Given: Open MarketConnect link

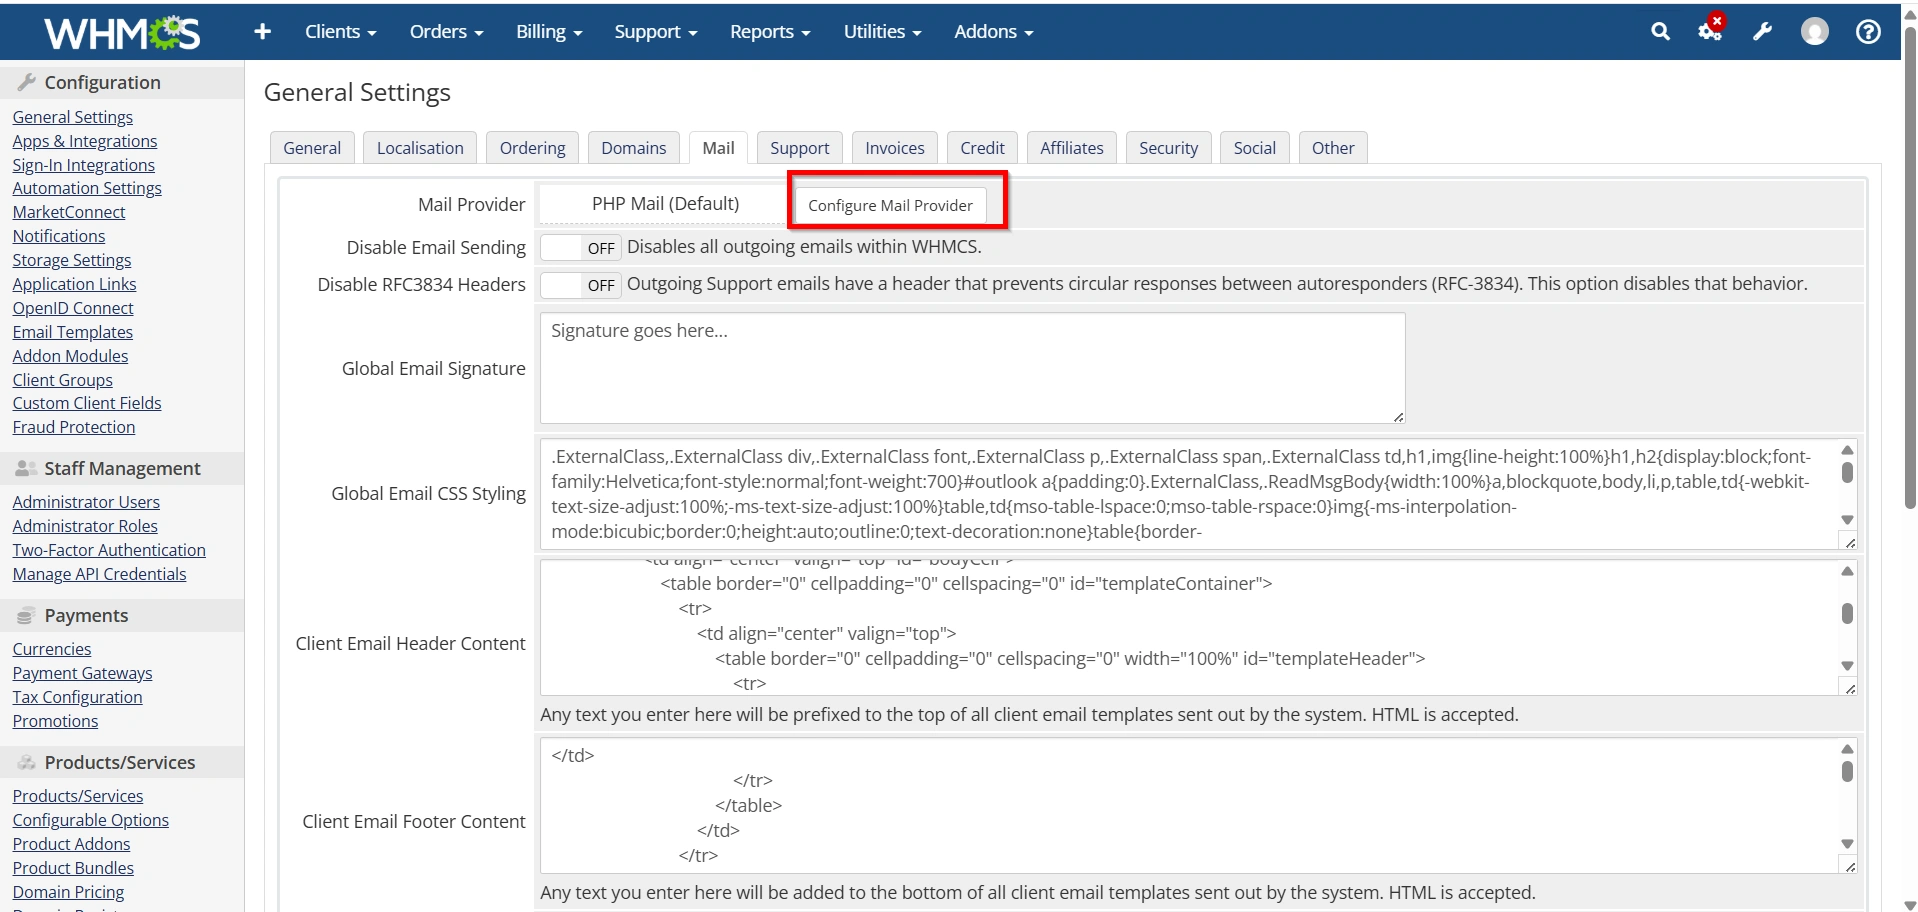Looking at the screenshot, I should tap(69, 212).
